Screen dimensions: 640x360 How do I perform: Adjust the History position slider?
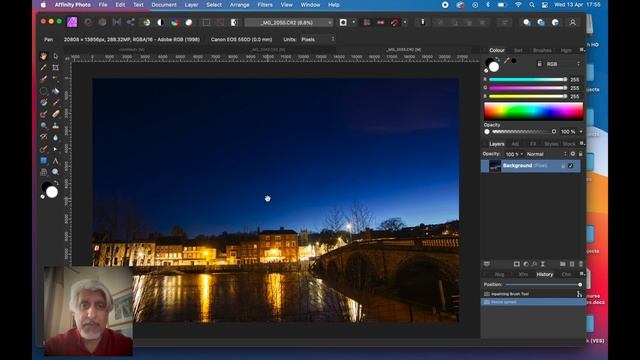(543, 284)
